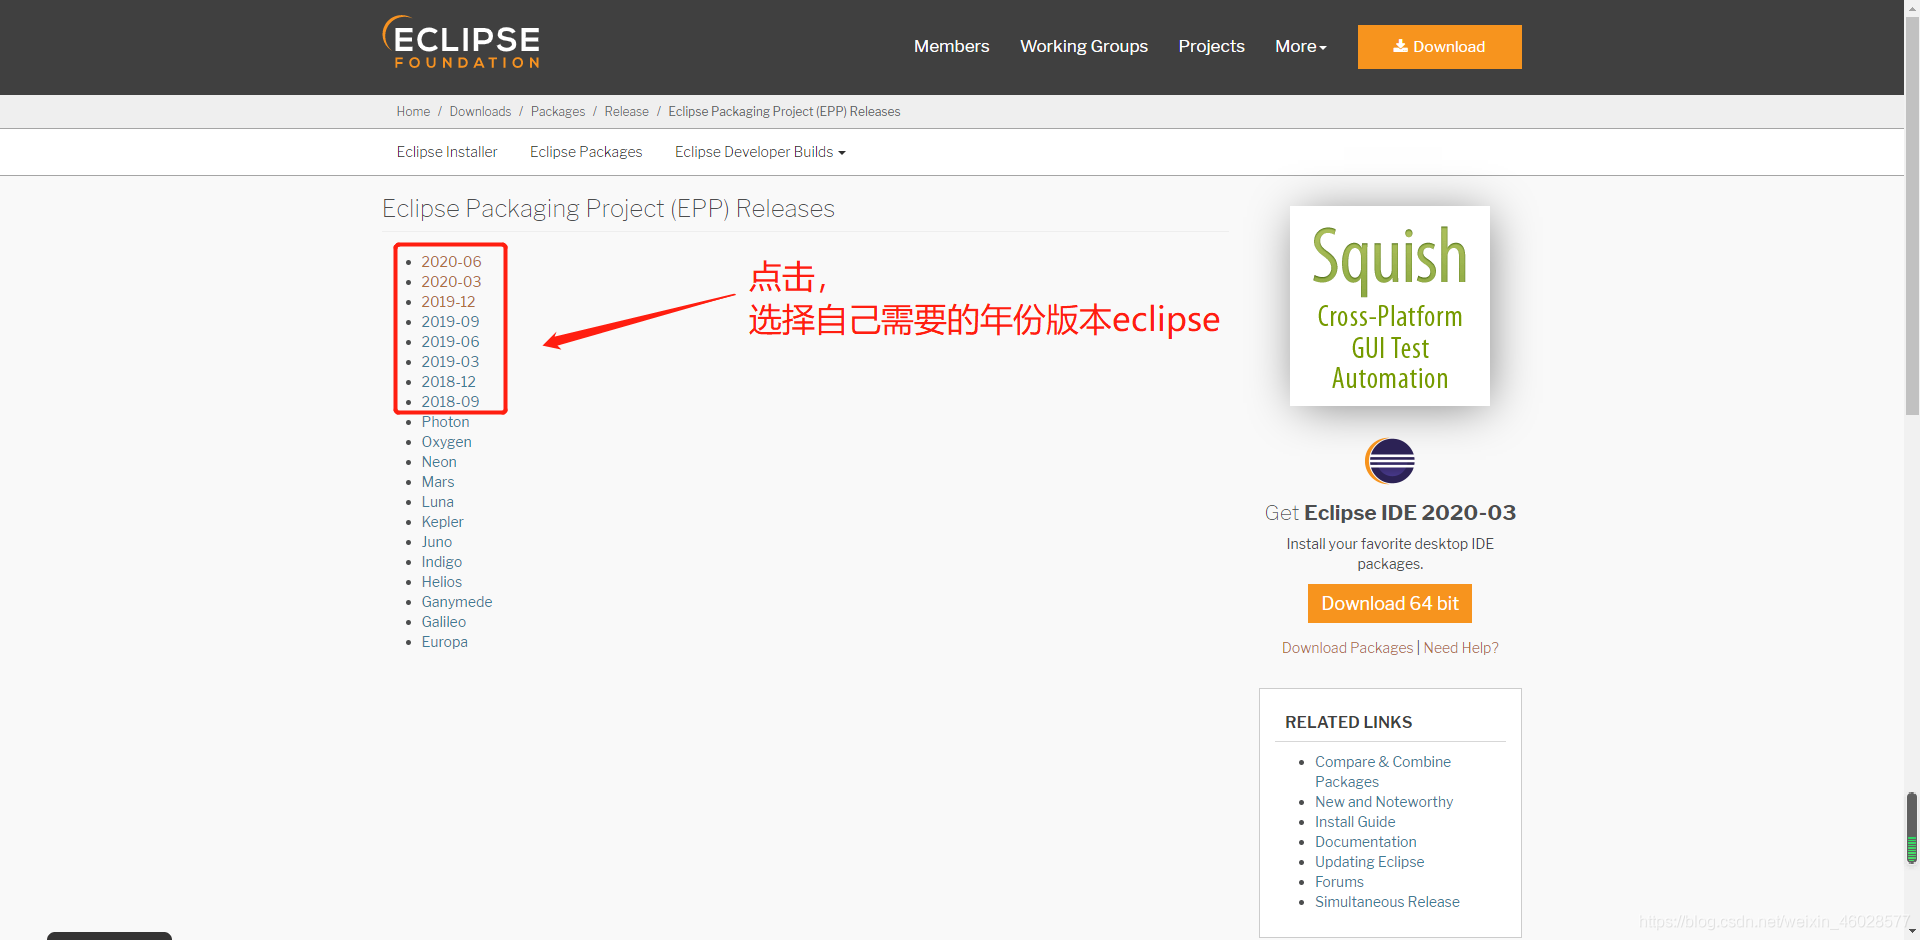Open the Ganymede release link
The width and height of the screenshot is (1920, 940).
click(x=456, y=602)
